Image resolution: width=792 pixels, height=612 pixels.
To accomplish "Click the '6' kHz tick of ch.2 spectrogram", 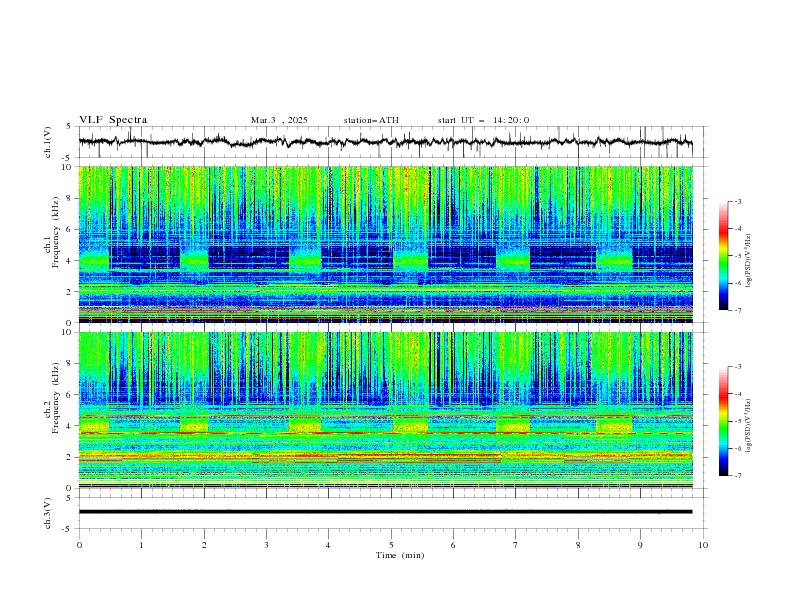I will pyautogui.click(x=70, y=395).
